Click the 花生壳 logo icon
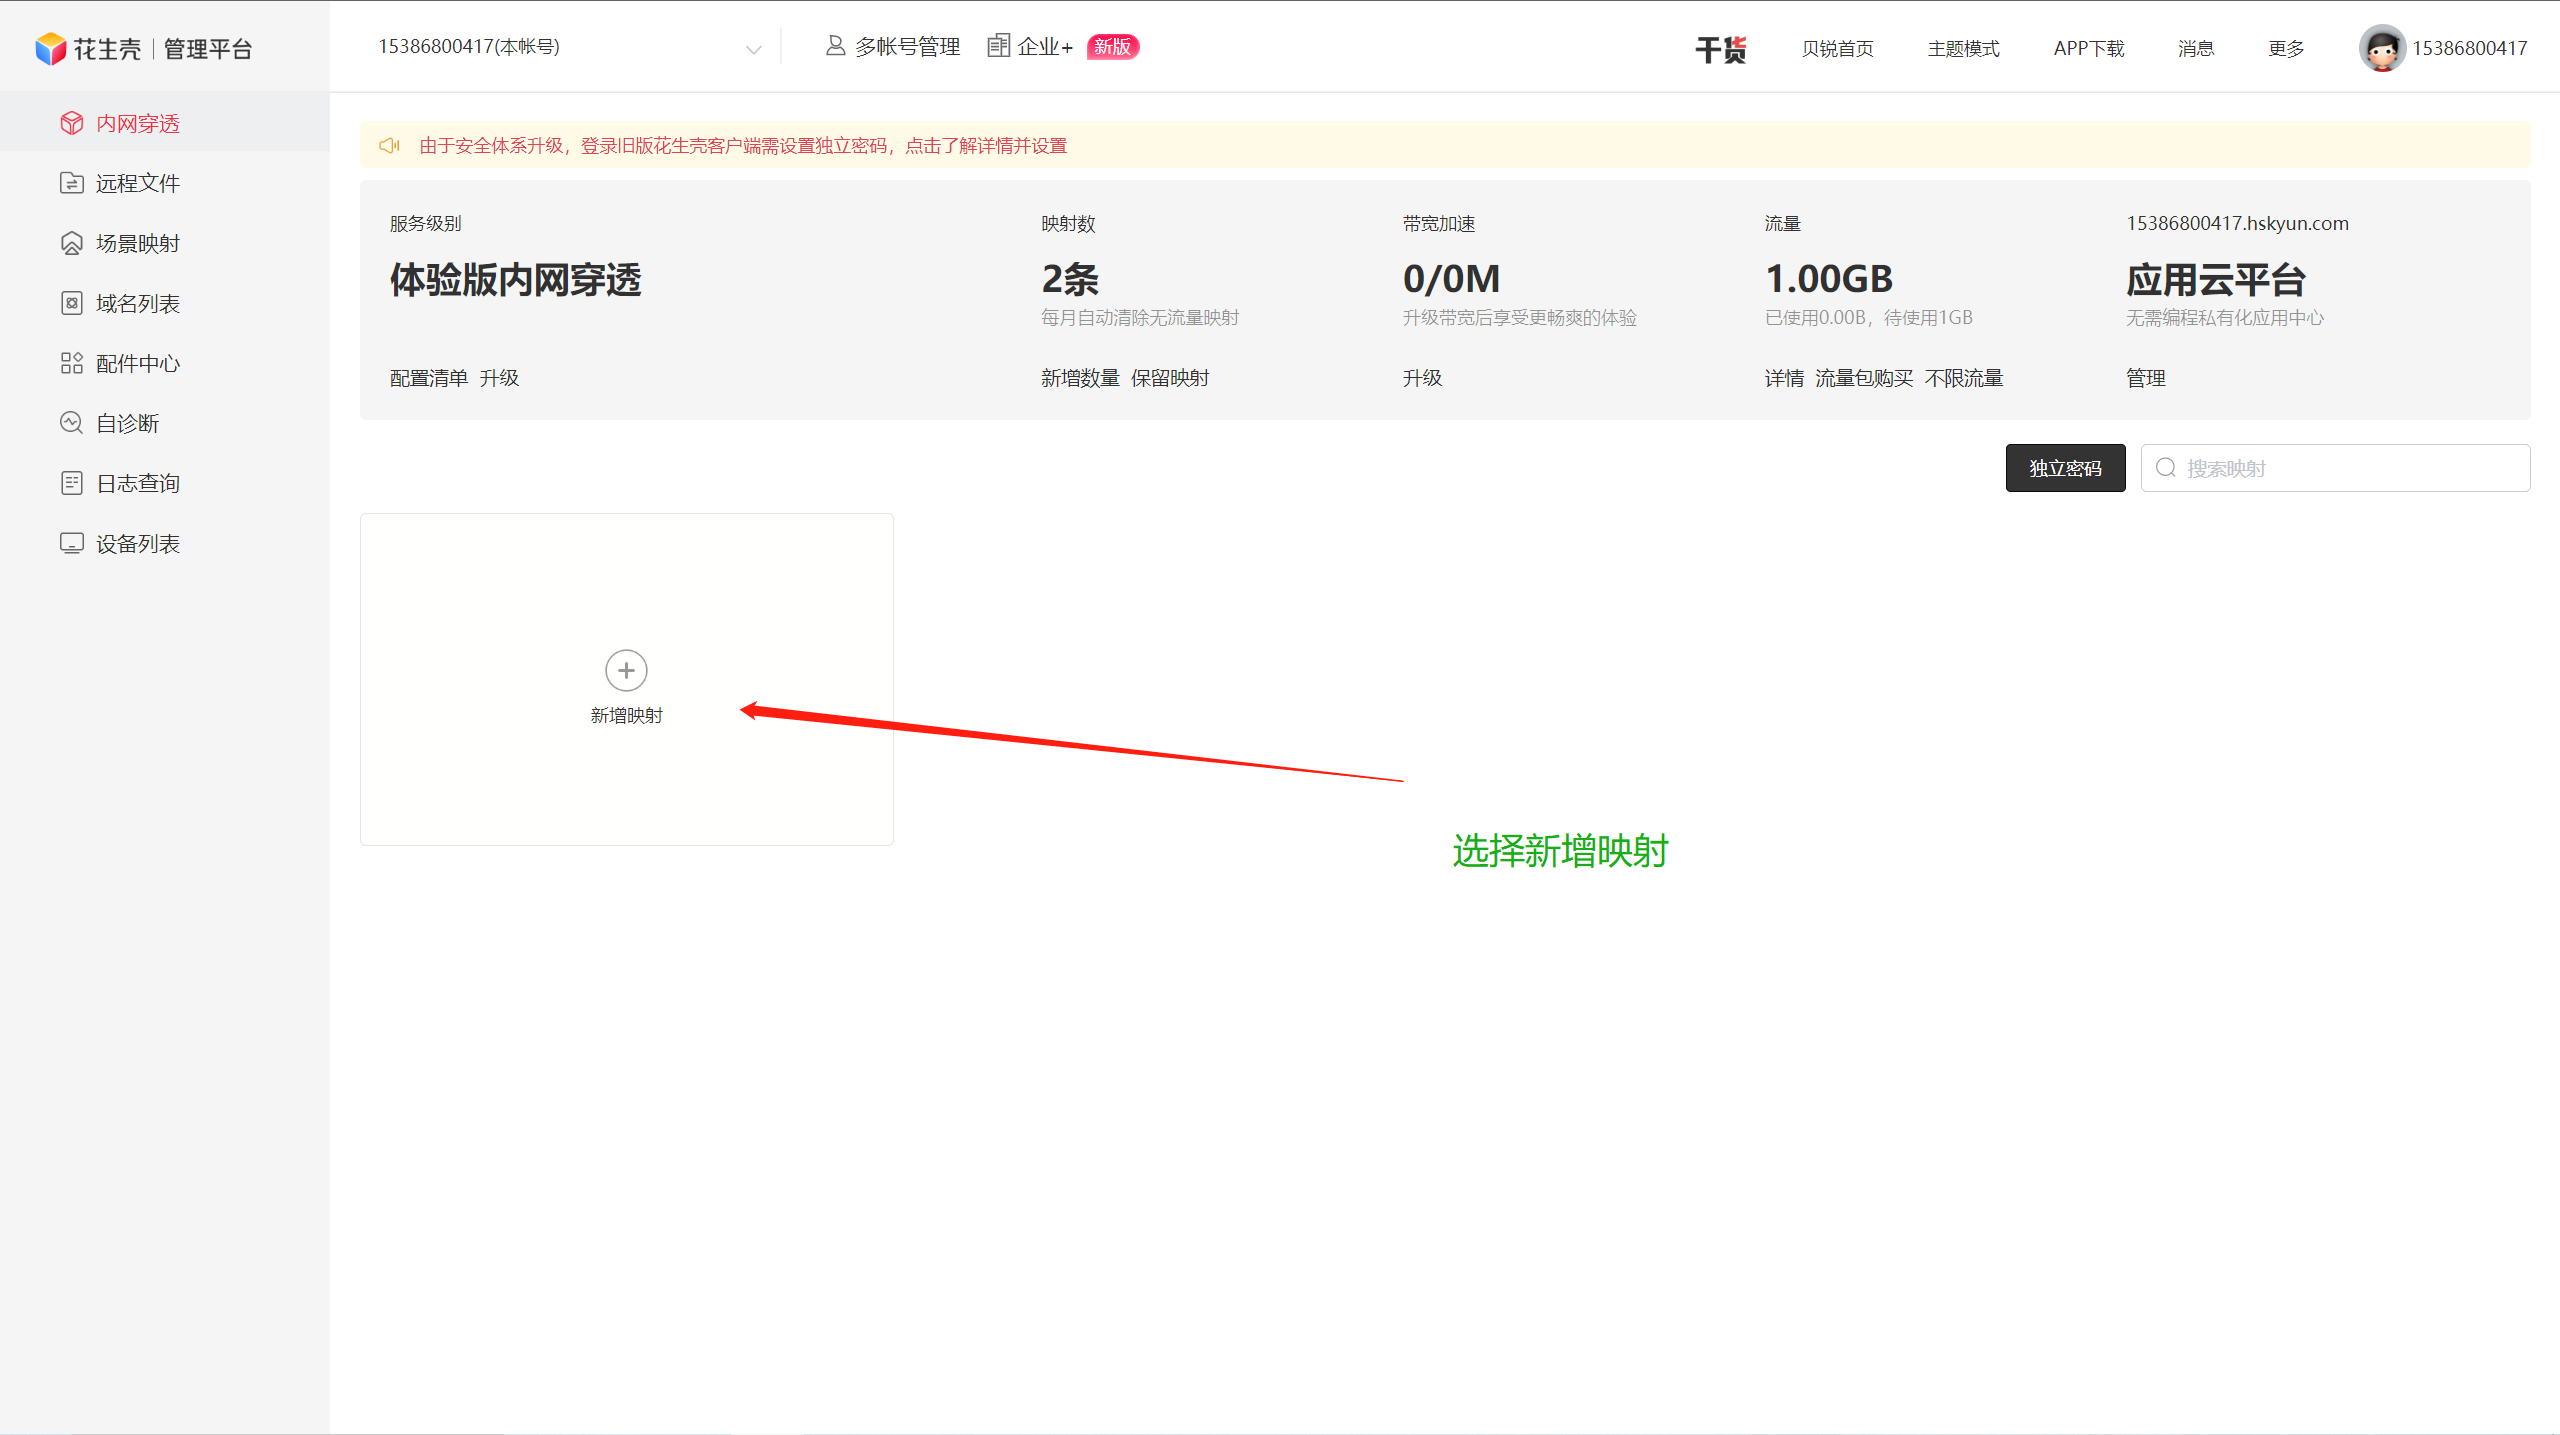This screenshot has width=2560, height=1435. coord(50,48)
